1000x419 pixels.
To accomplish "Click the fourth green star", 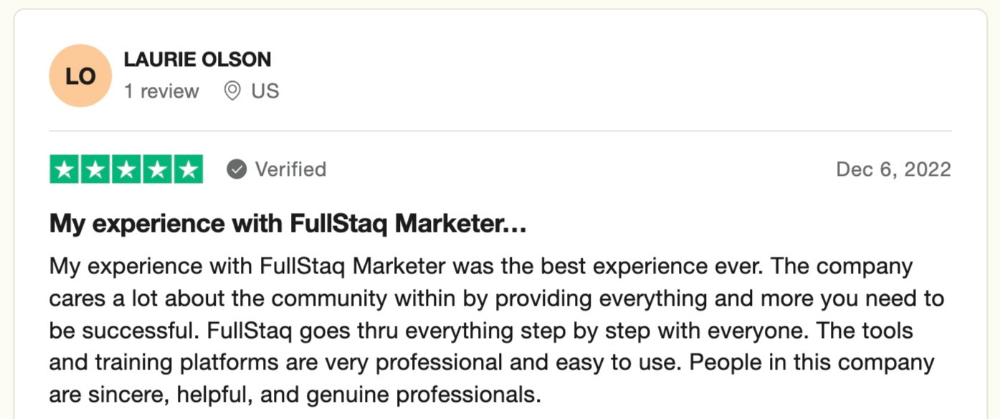I will (157, 169).
